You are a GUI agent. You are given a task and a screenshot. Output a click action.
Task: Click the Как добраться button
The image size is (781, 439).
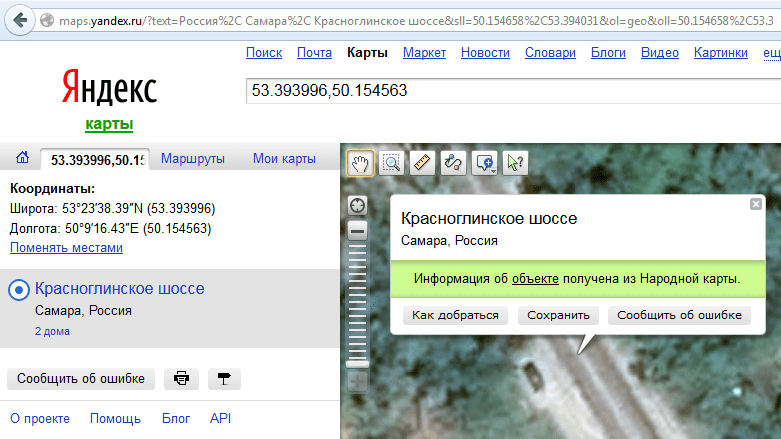pyautogui.click(x=455, y=315)
